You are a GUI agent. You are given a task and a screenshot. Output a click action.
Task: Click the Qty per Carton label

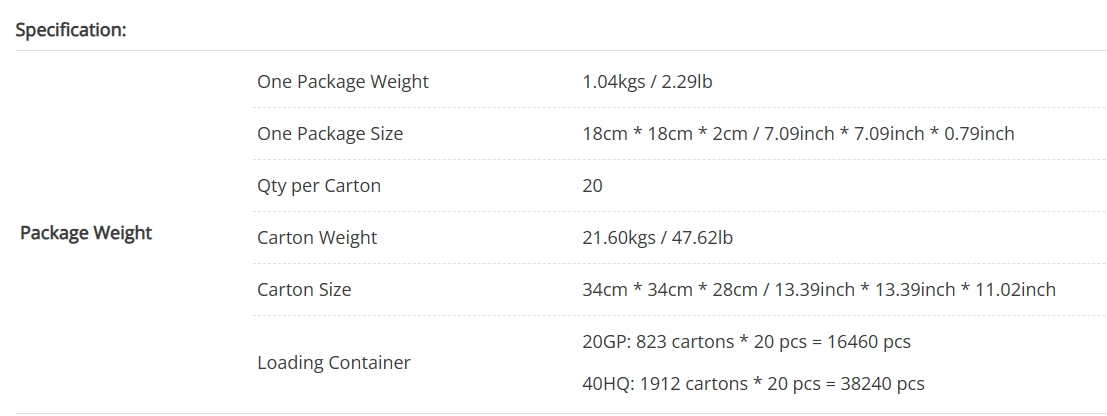pos(318,186)
